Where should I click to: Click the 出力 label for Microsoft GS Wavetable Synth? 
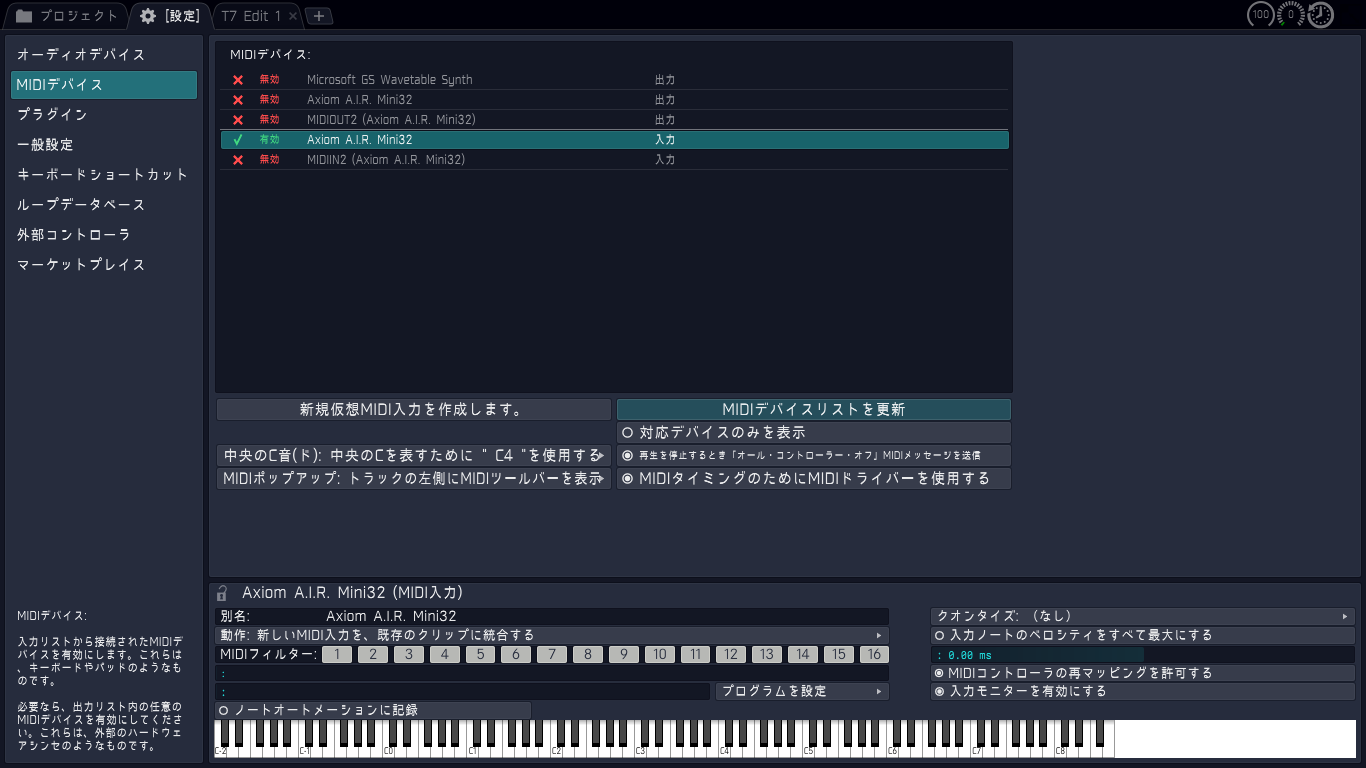665,80
